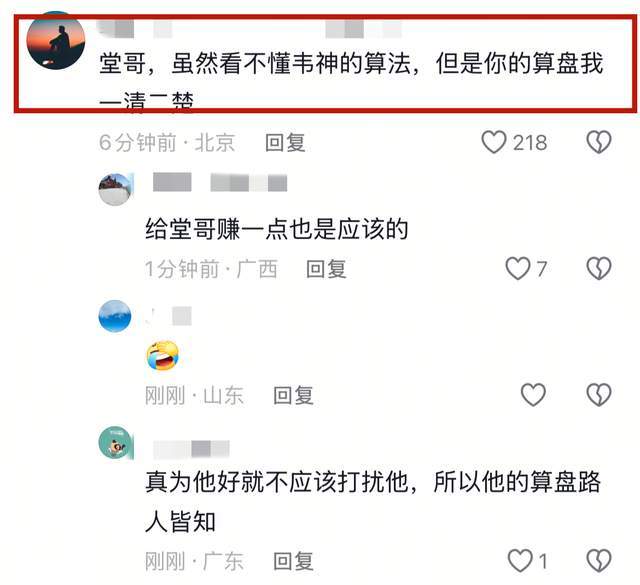Tap the laughing-crying emoji comment
The height and width of the screenshot is (585, 640).
coord(162,355)
